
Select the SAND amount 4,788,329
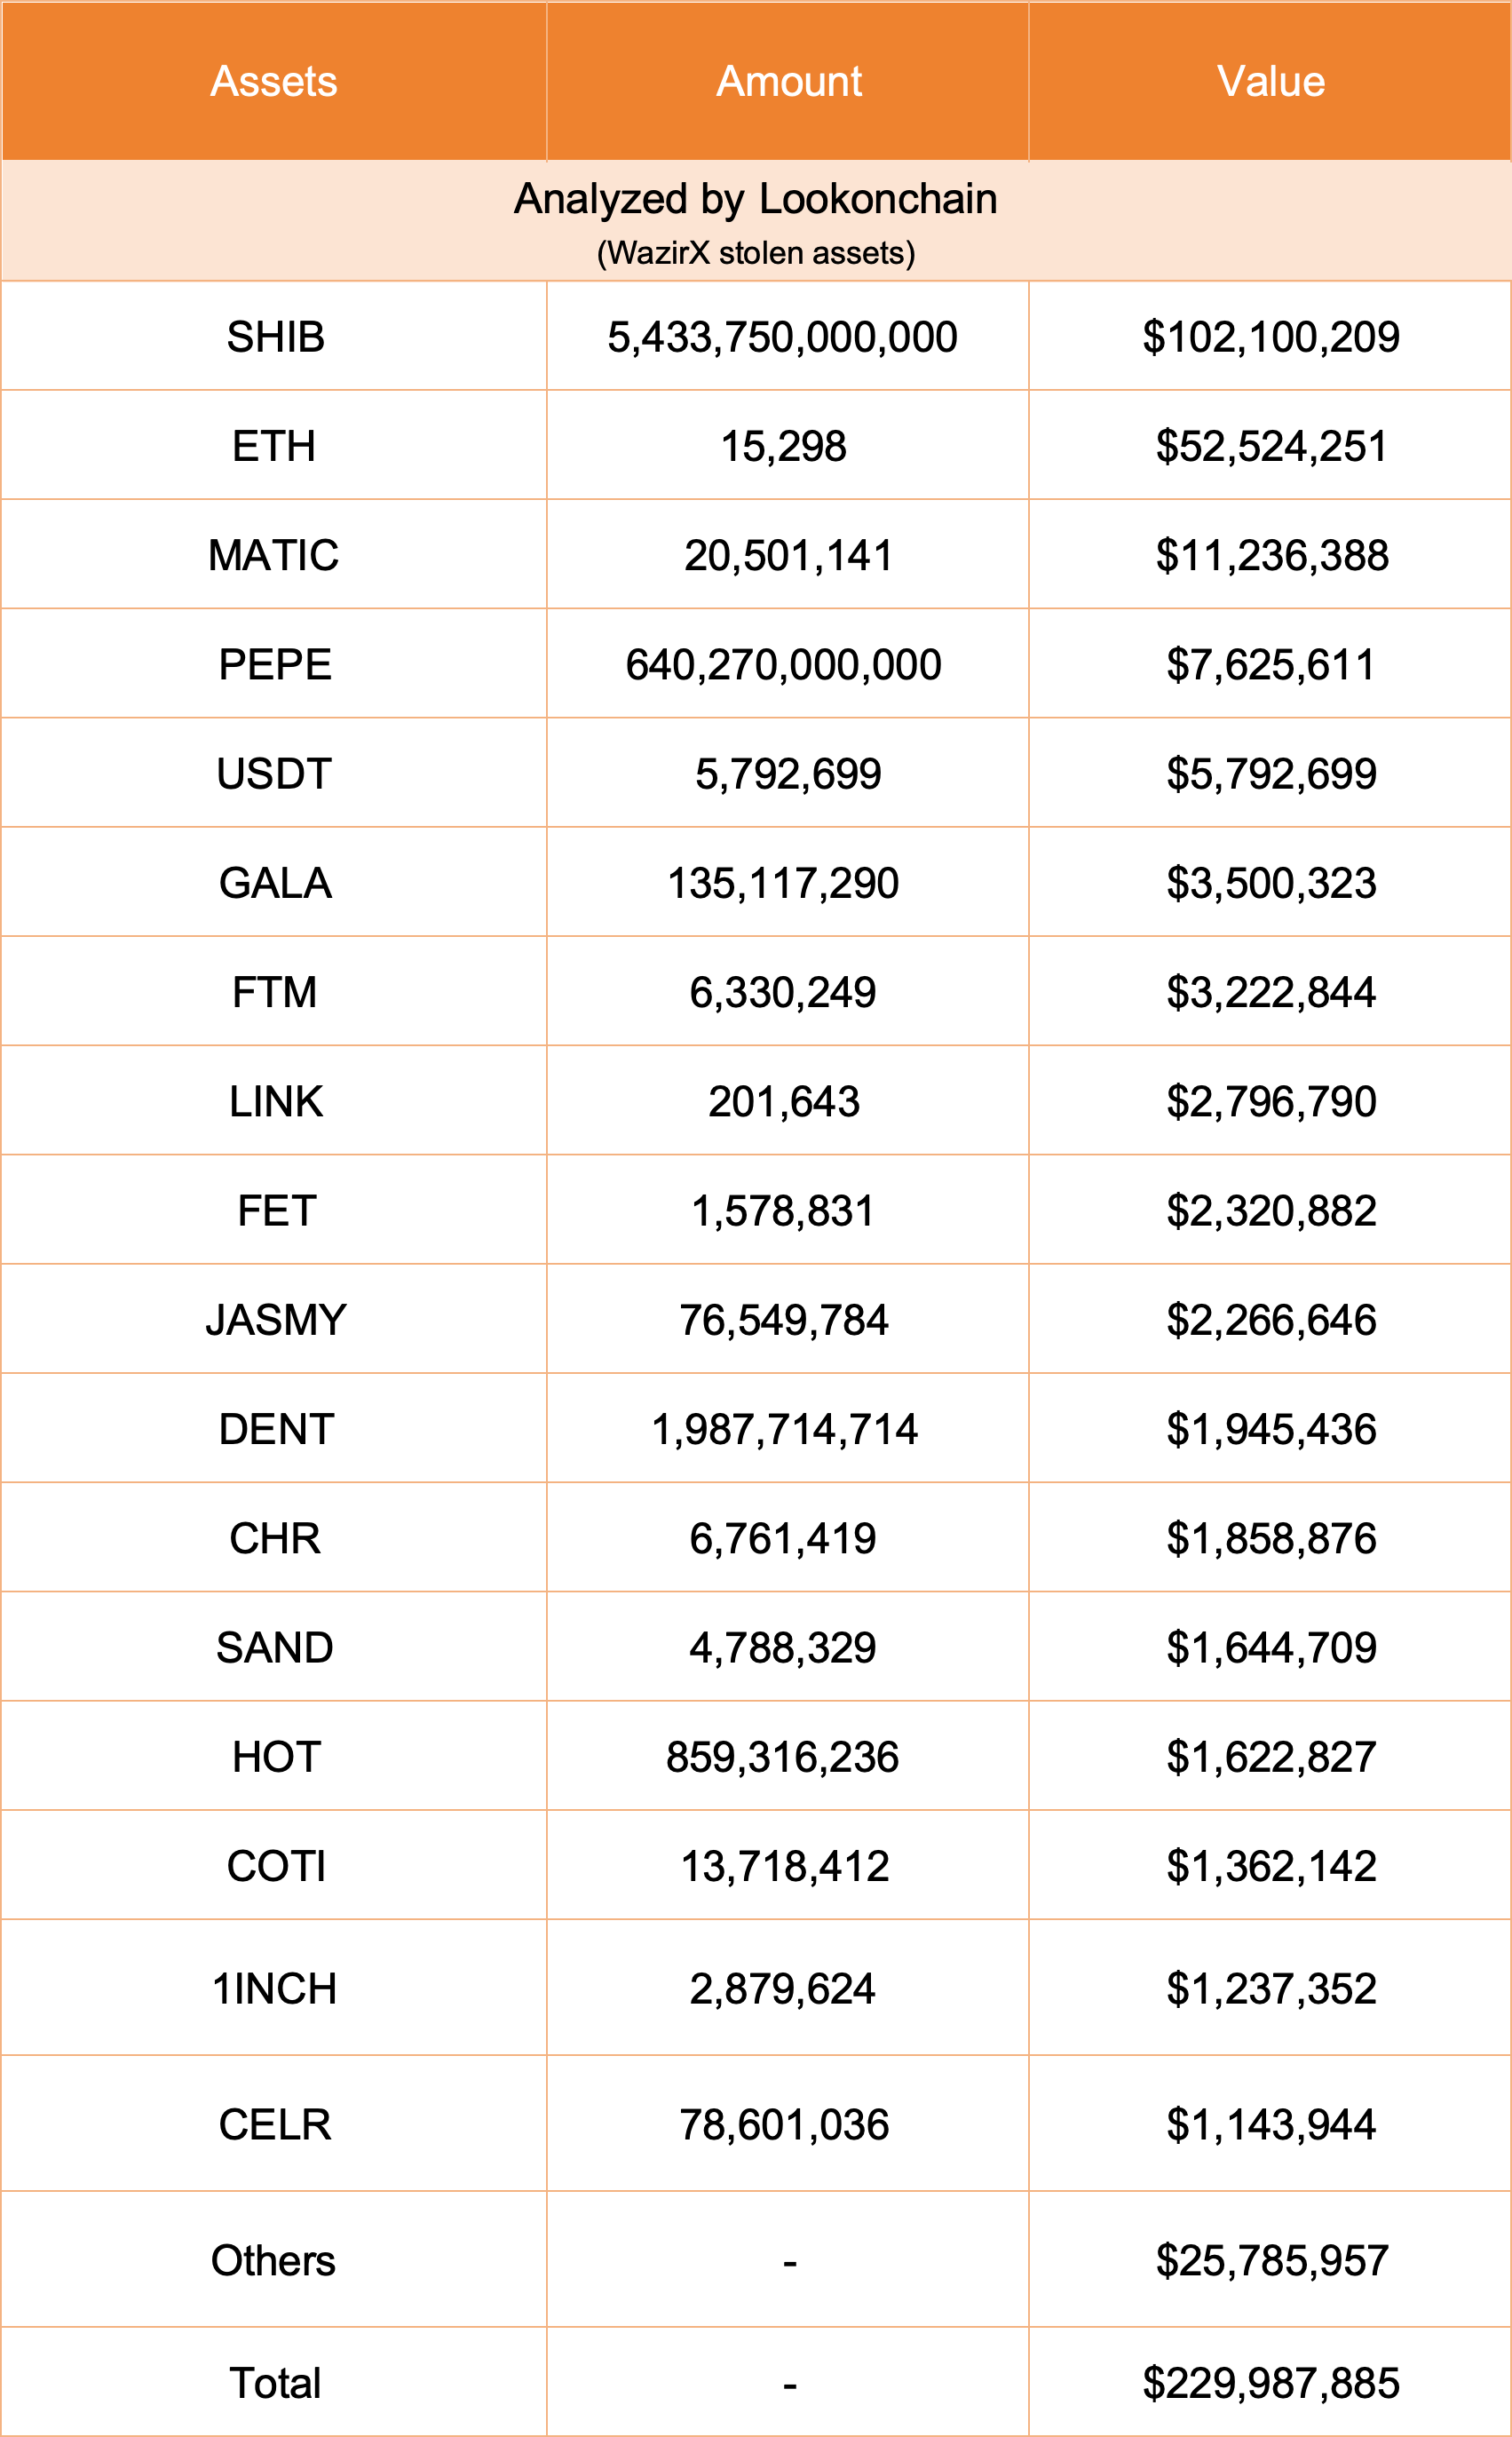(x=782, y=1648)
